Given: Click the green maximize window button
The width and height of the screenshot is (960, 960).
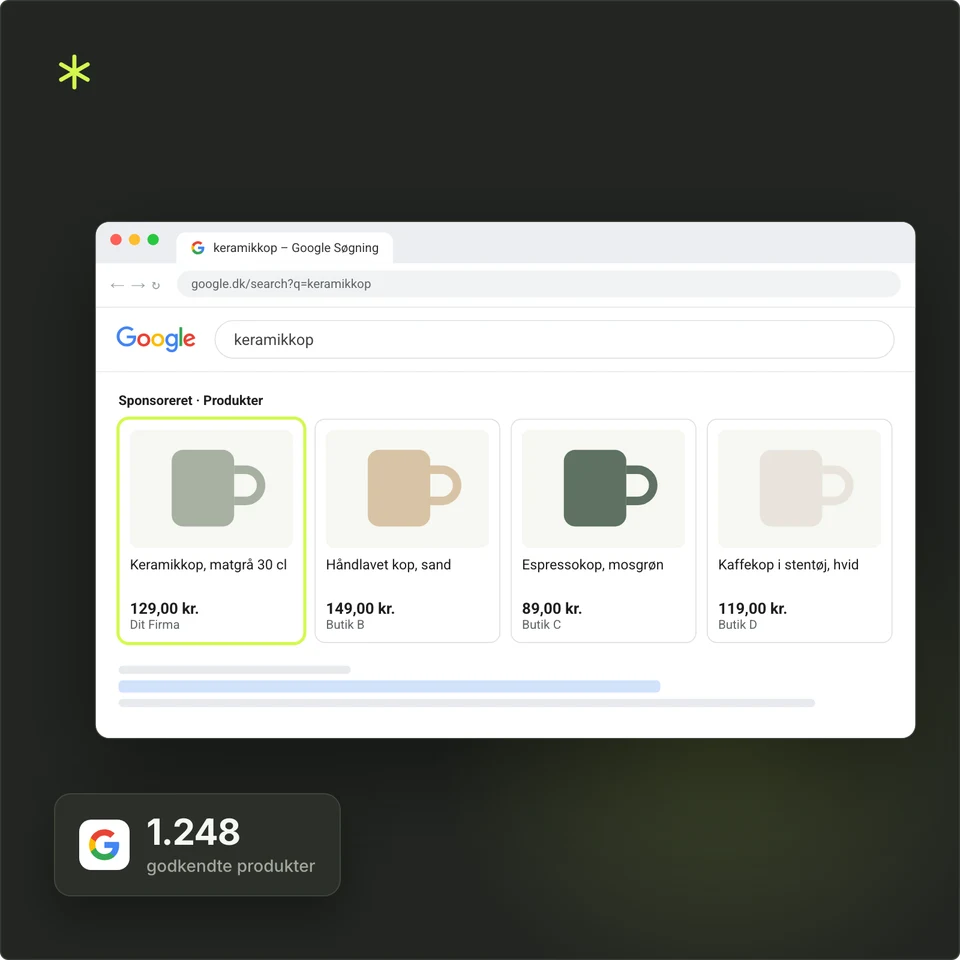Looking at the screenshot, I should 153,239.
